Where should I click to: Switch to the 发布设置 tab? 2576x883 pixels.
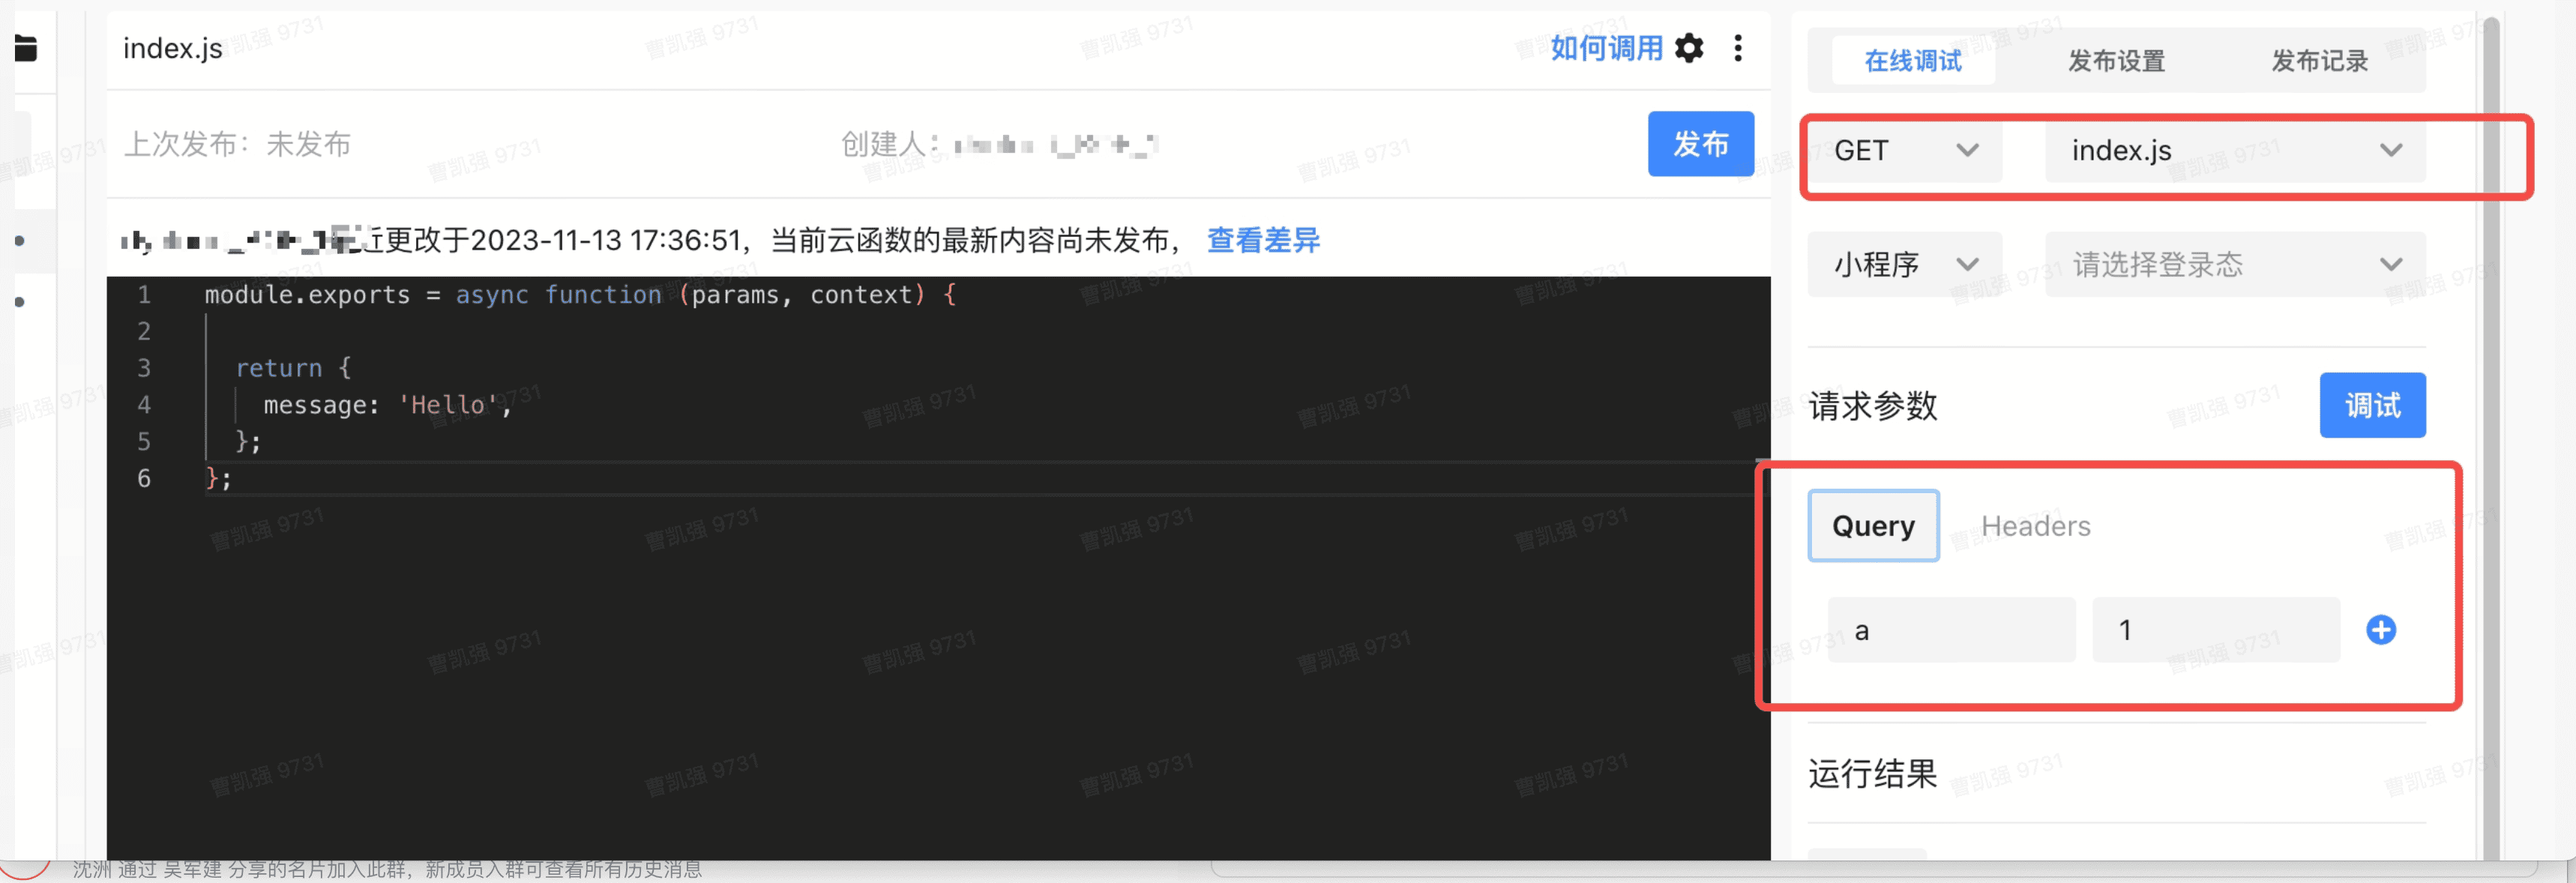pos(2116,61)
